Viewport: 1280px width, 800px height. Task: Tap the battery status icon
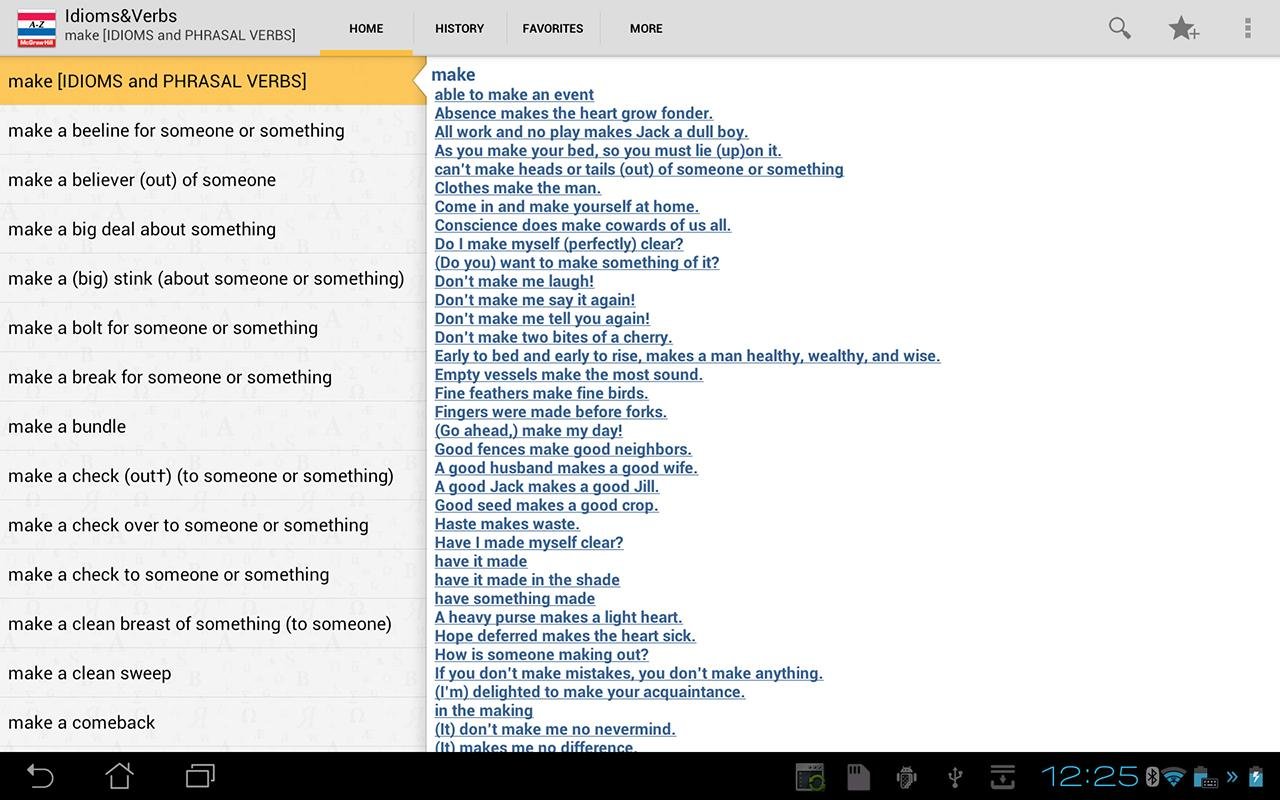[x=1257, y=776]
